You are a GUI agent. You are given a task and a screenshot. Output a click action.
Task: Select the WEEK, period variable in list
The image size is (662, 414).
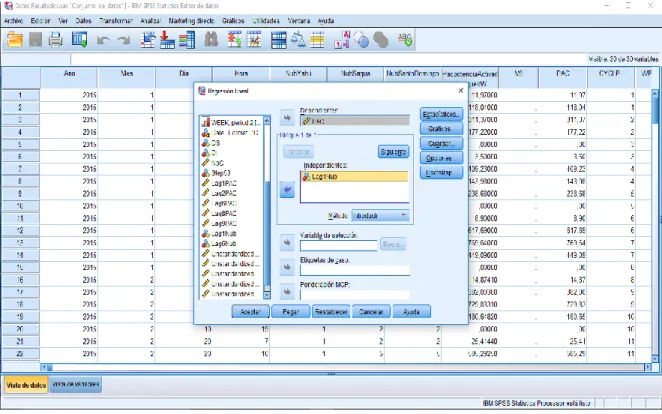(x=231, y=123)
